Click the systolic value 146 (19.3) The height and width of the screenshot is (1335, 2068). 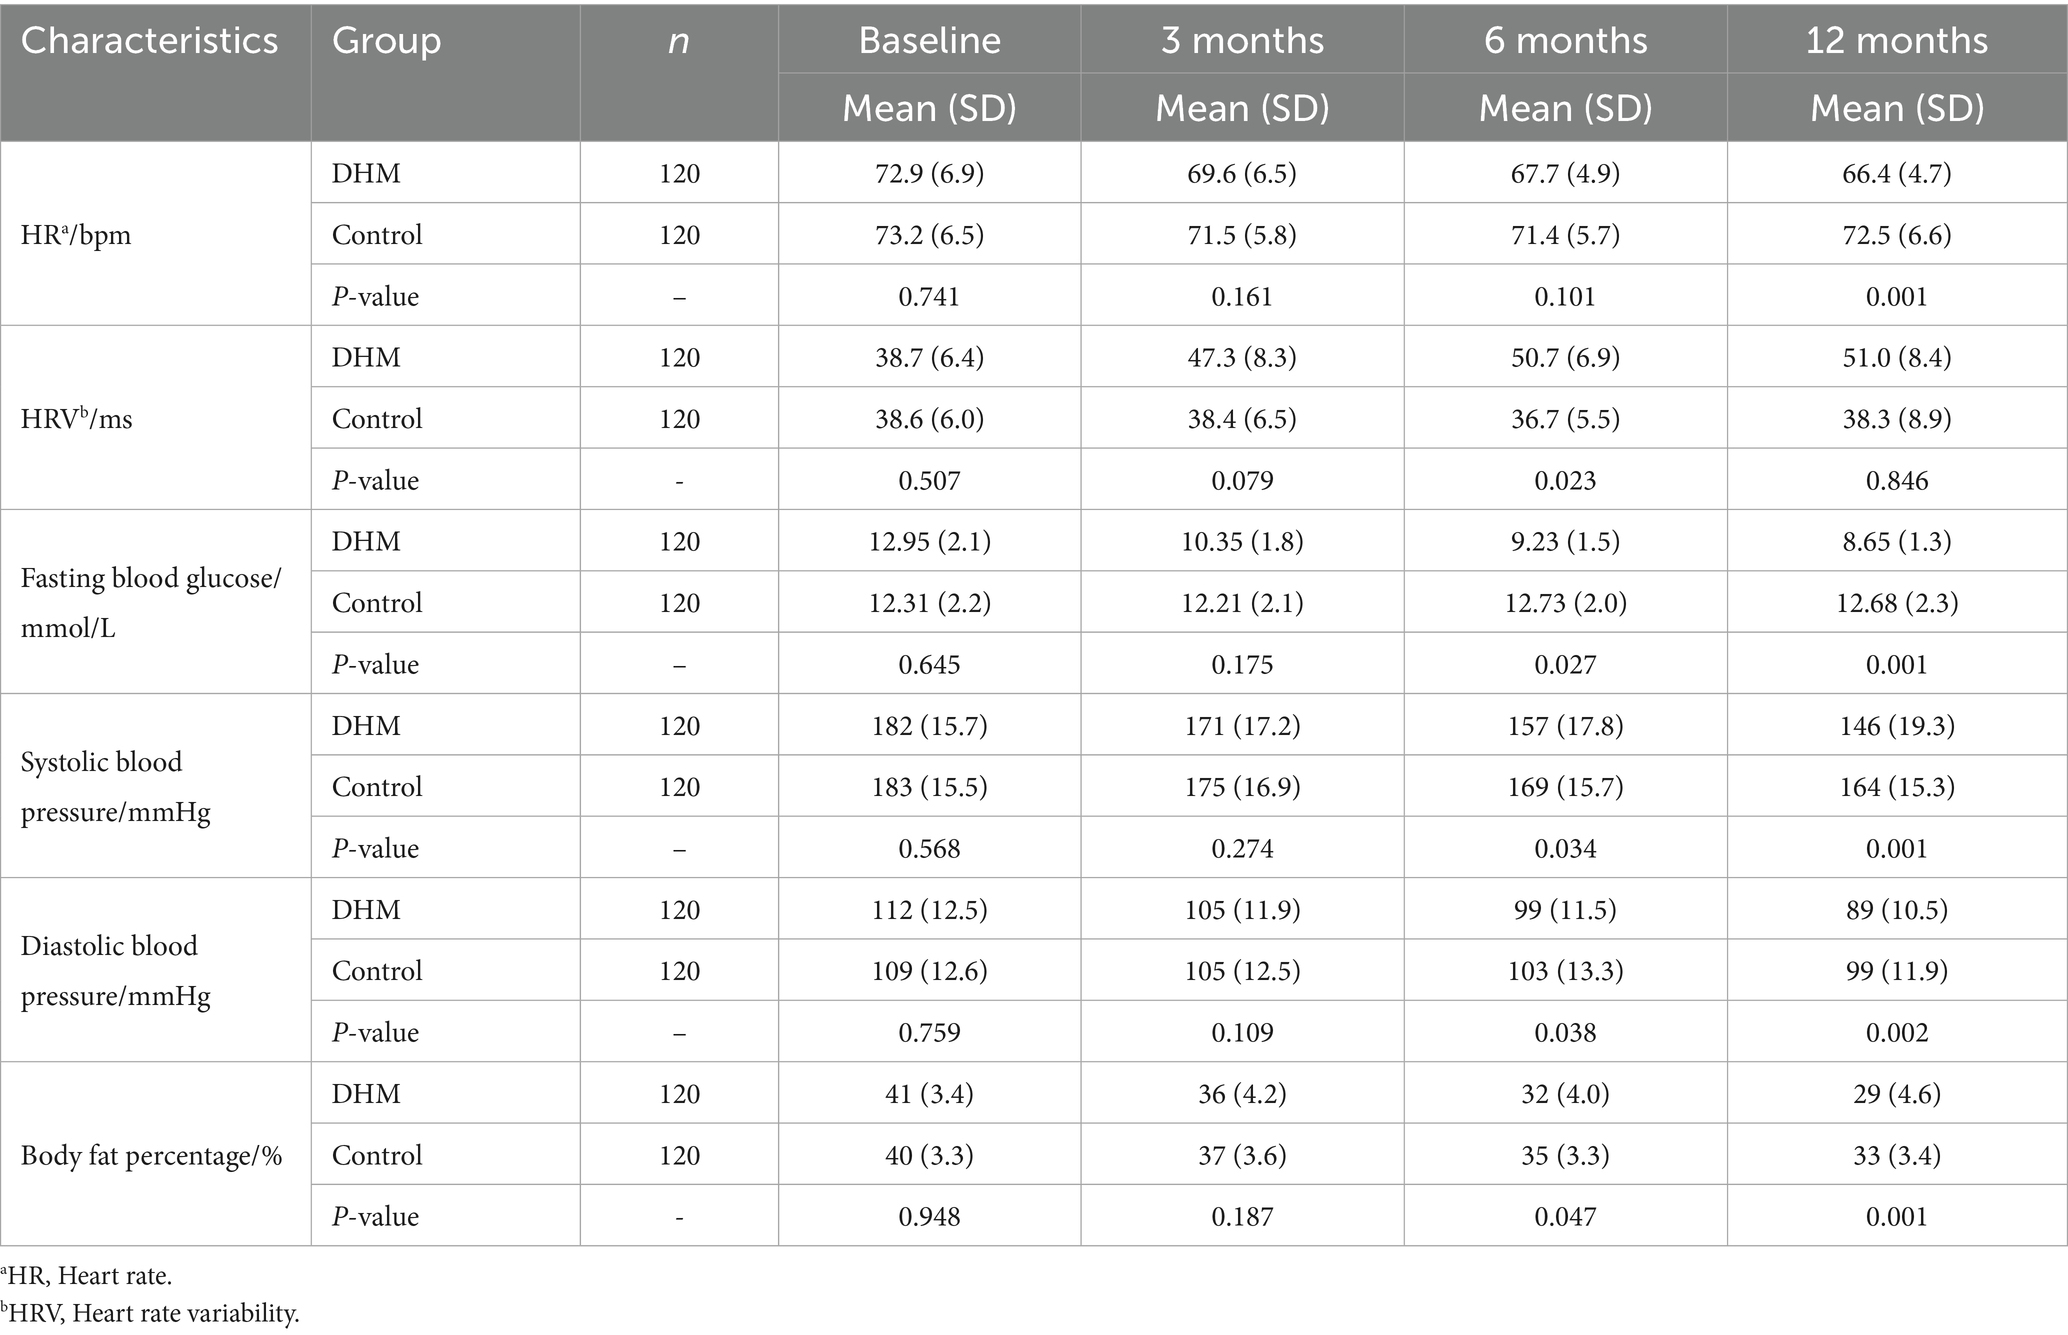coord(1896,725)
